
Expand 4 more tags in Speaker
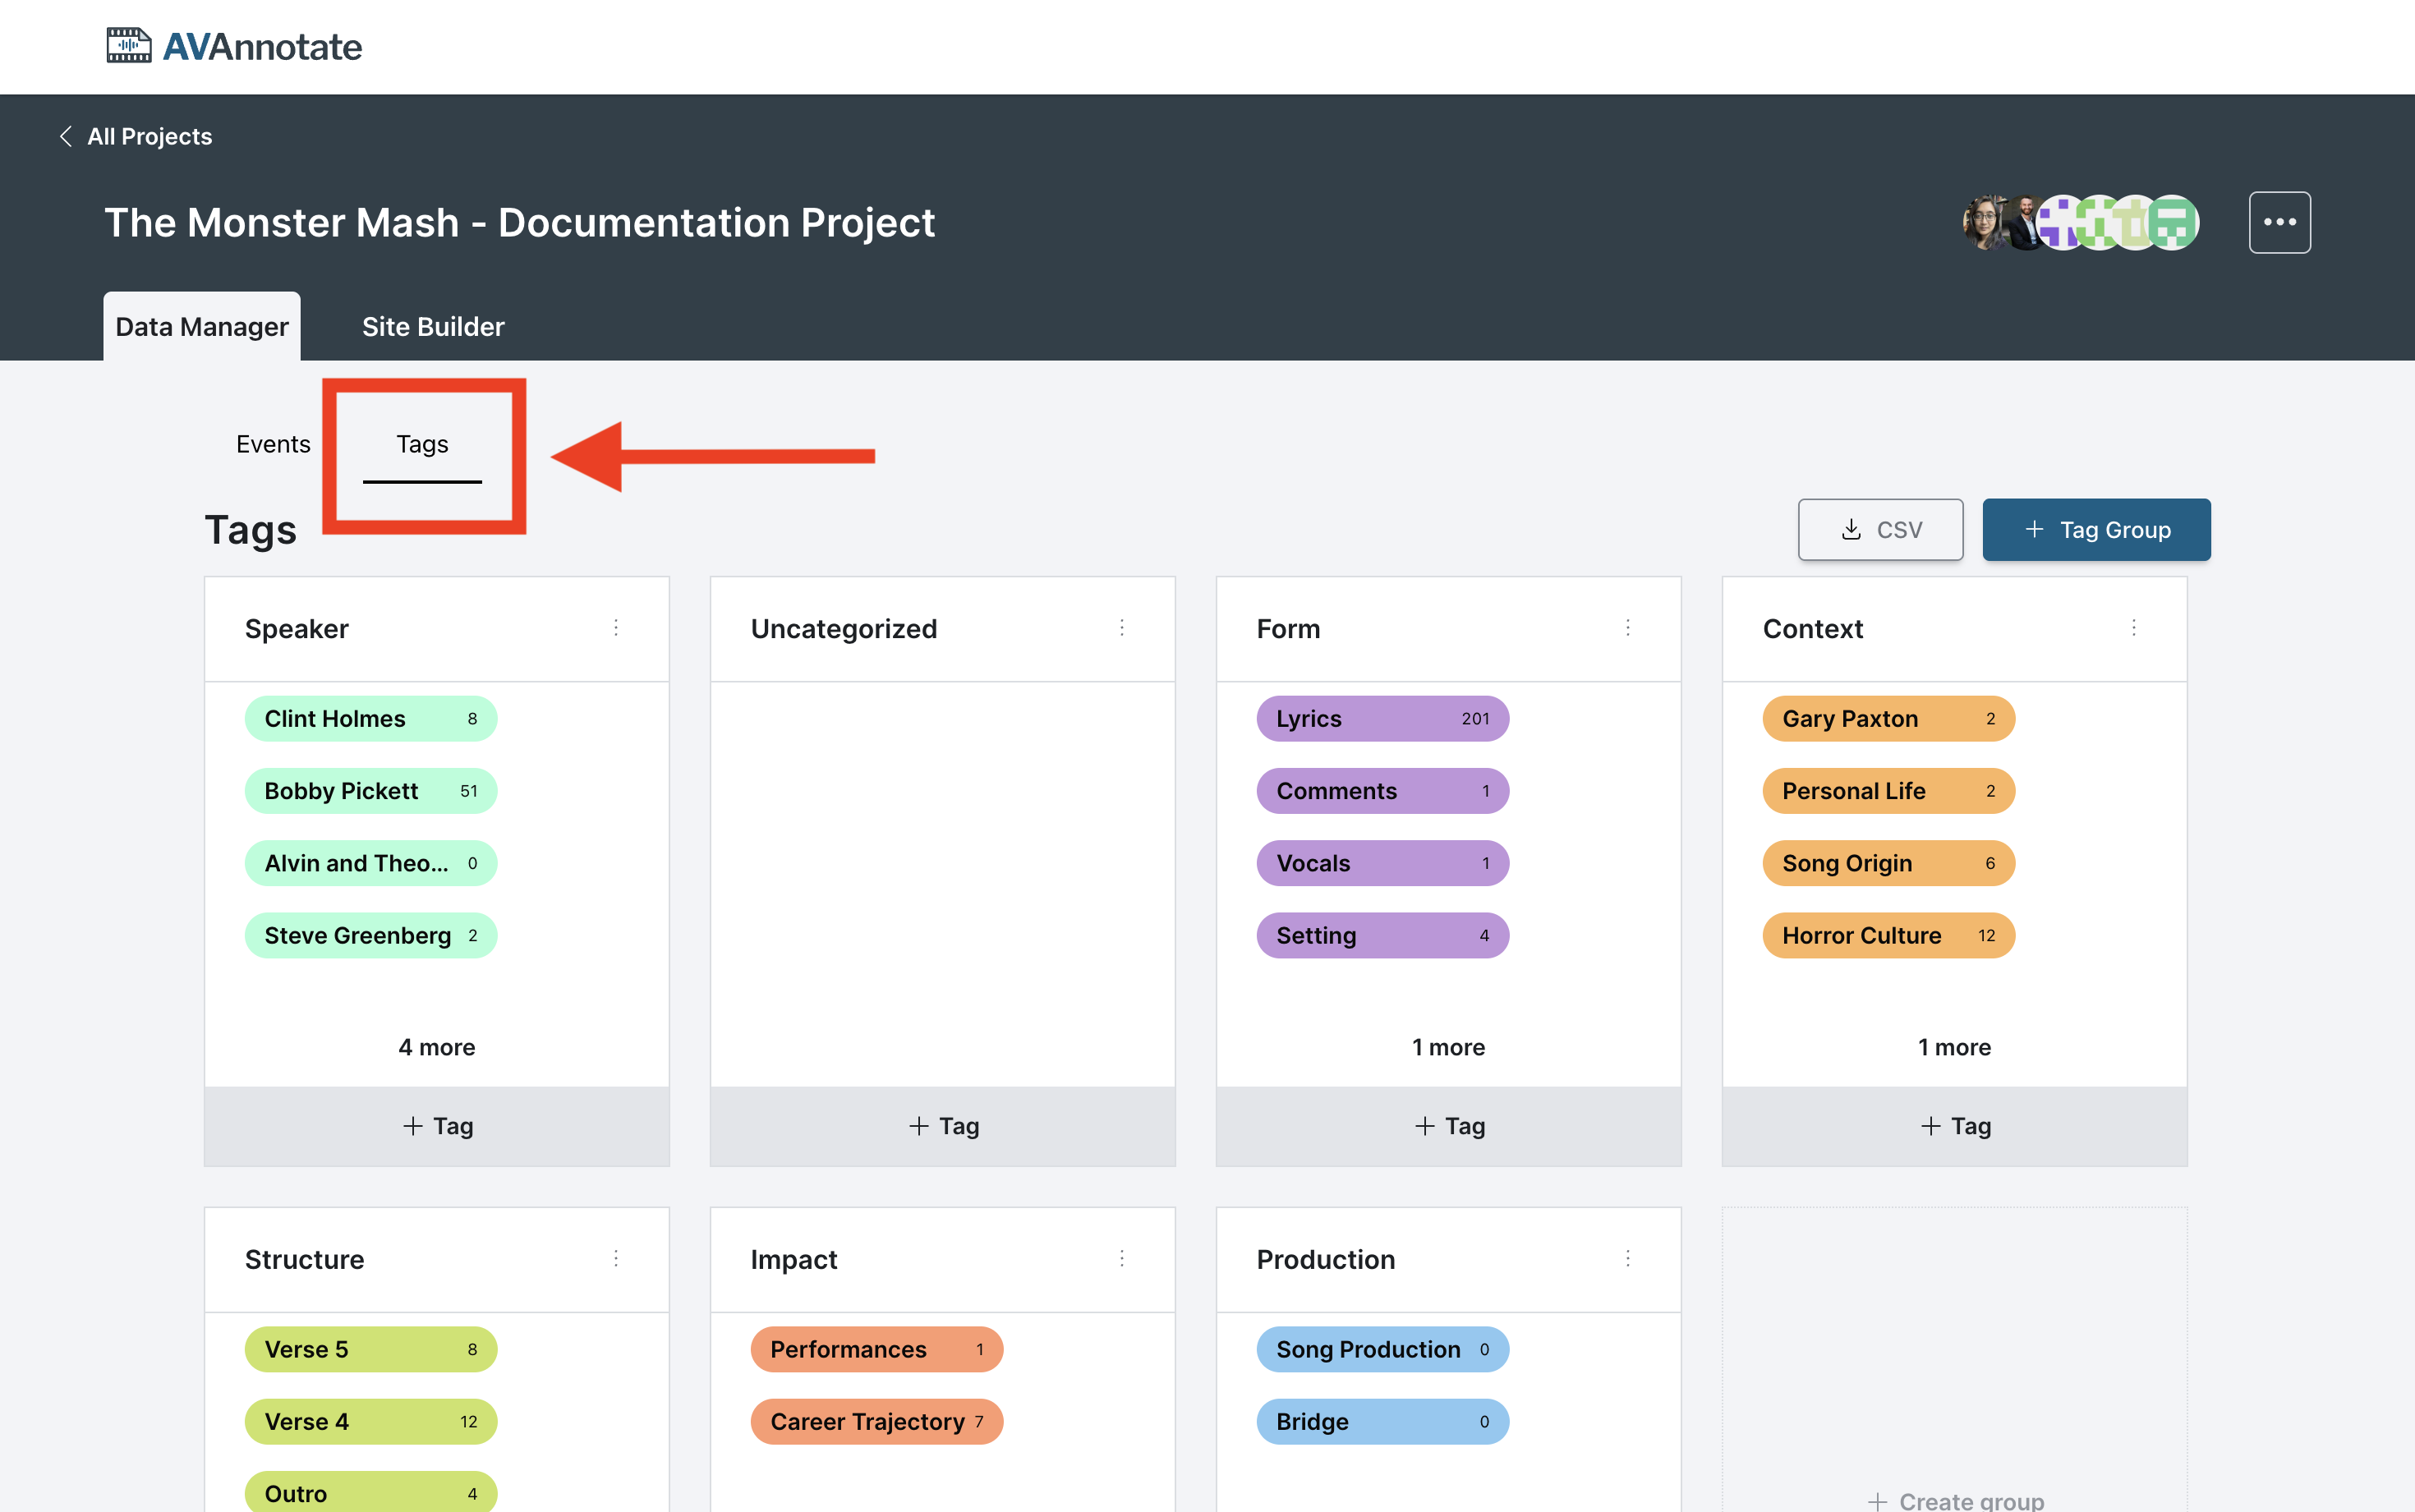(x=437, y=1047)
